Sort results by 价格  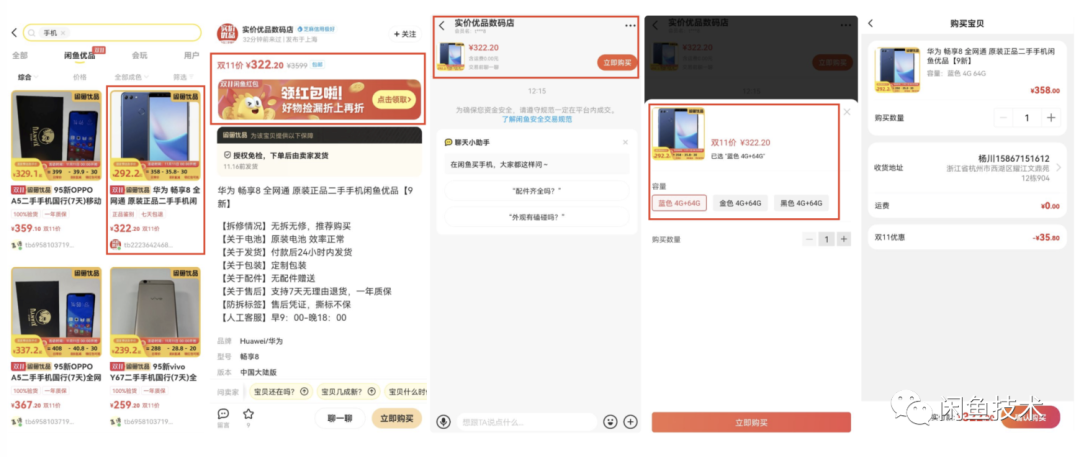[80, 77]
